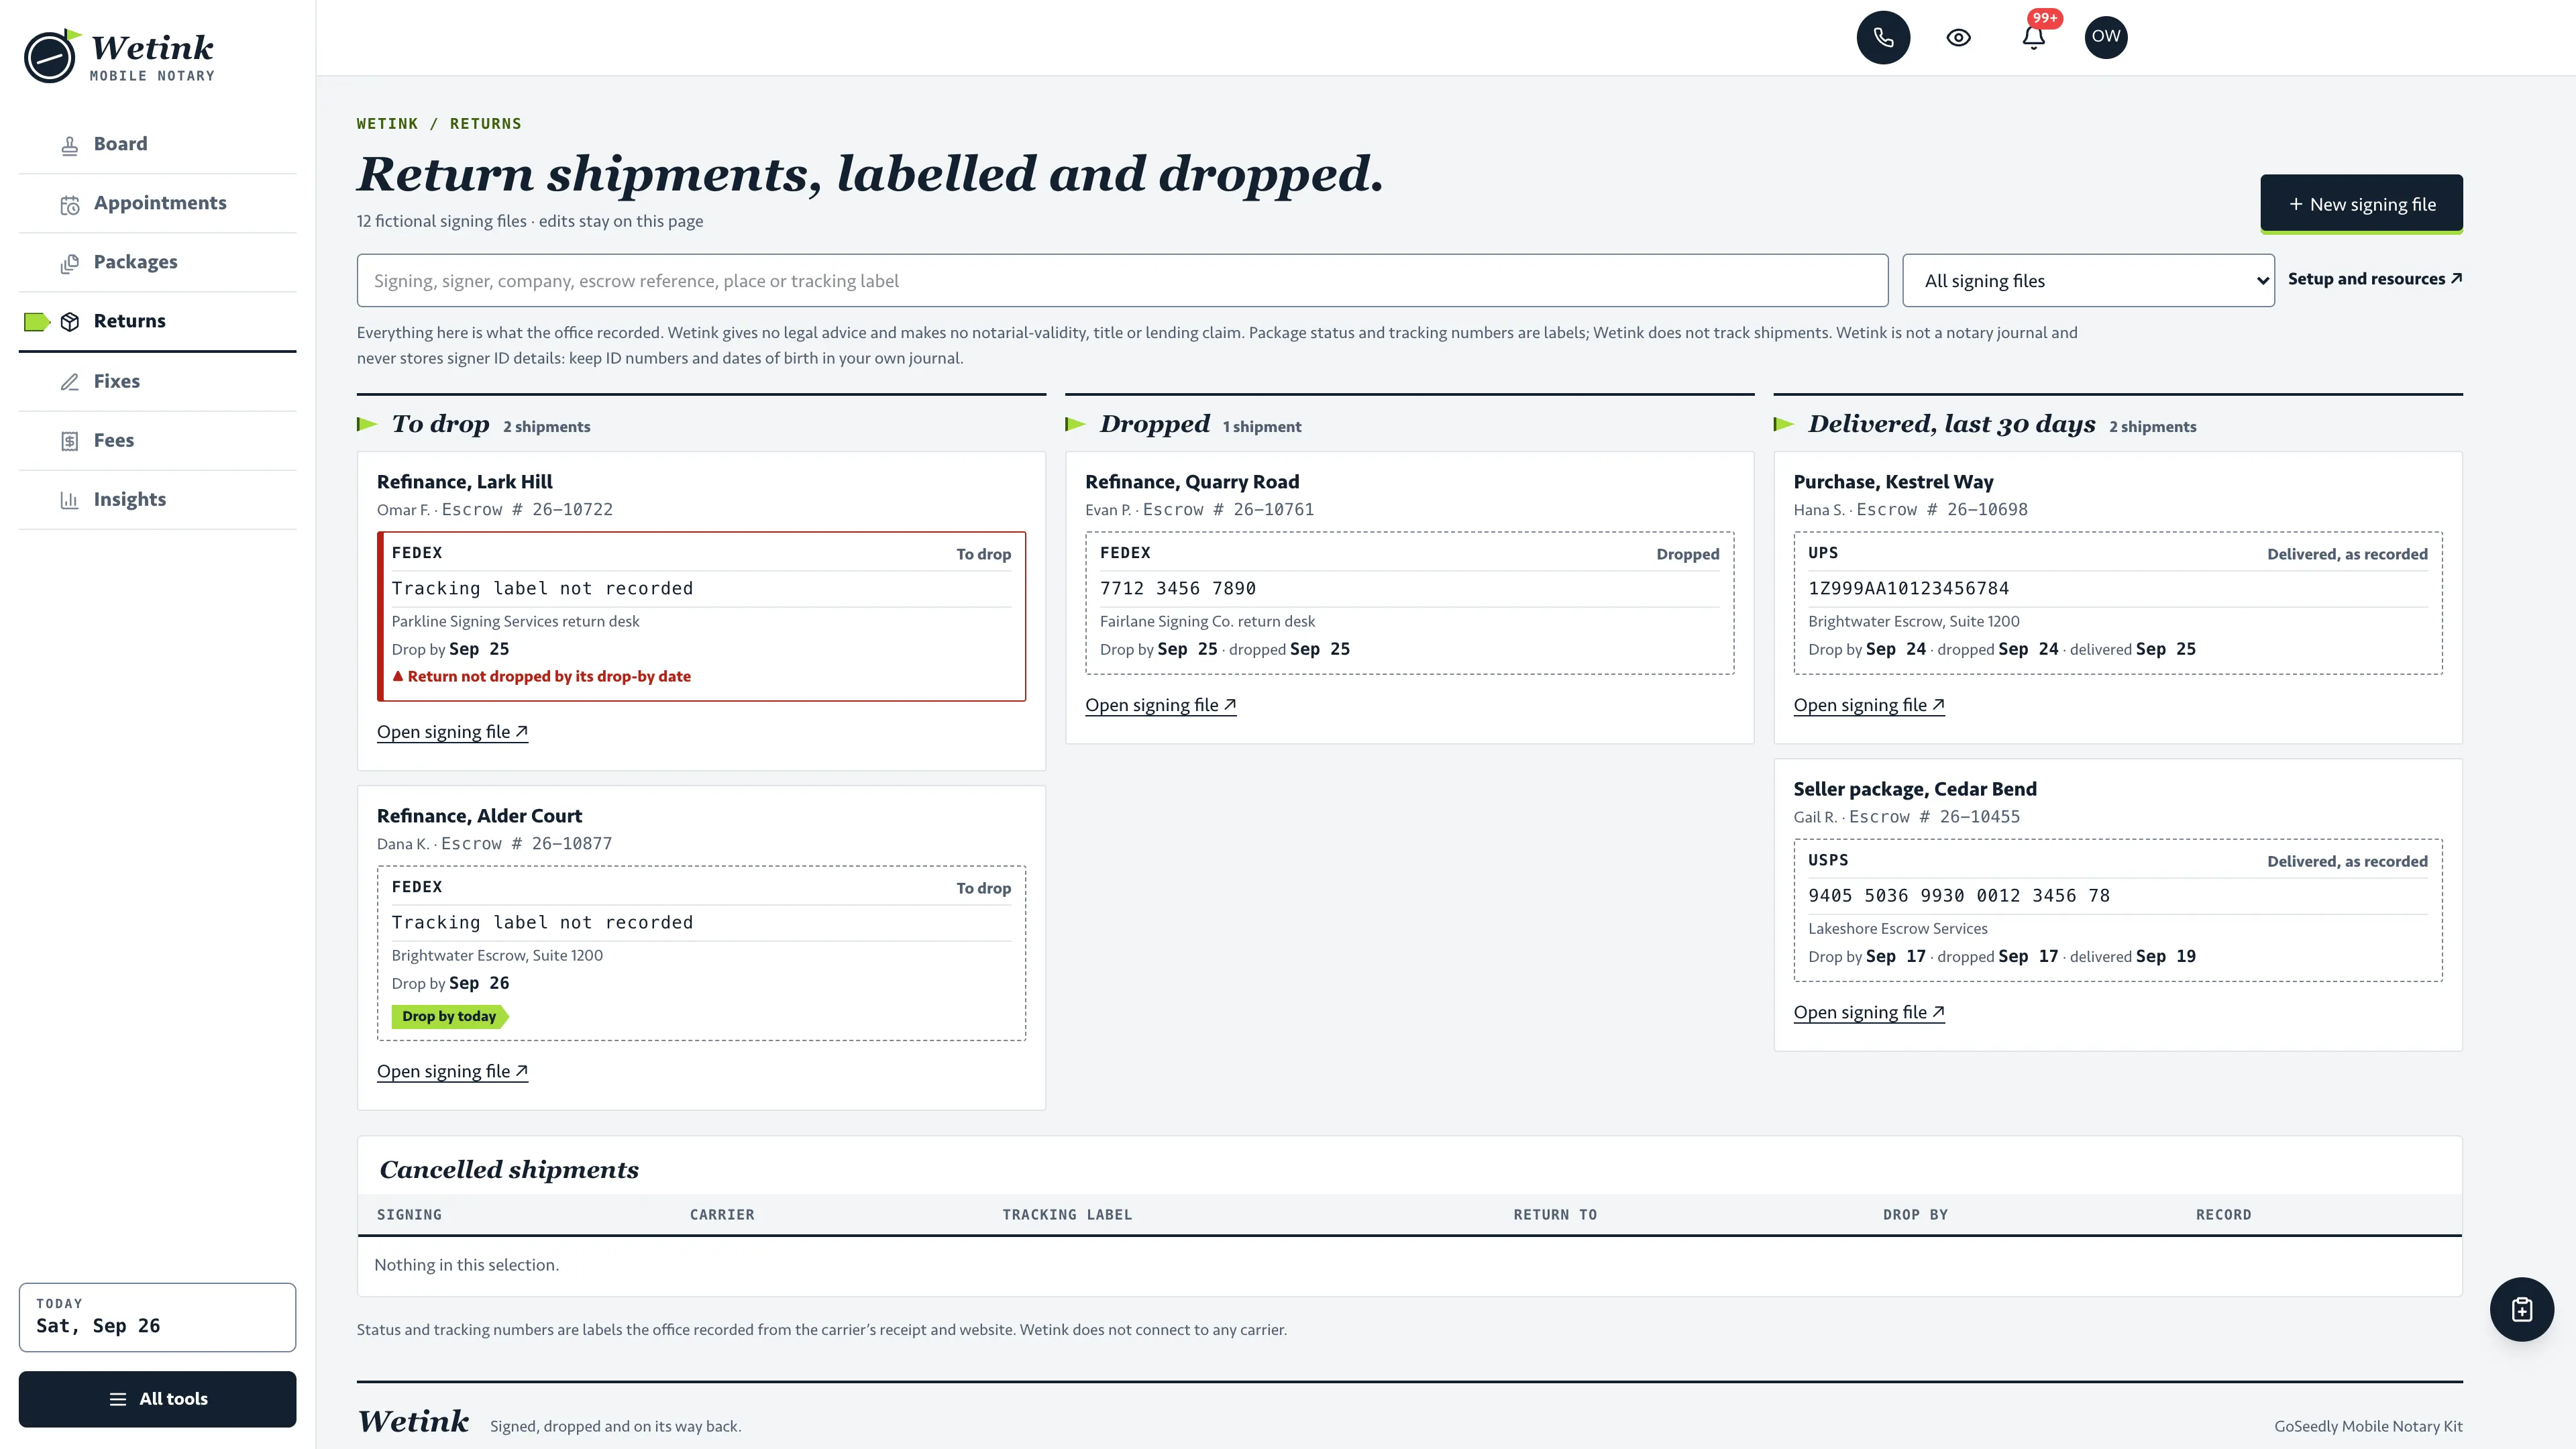This screenshot has height=1449, width=2576.
Task: Click the Wetink Mobile Notary logo
Action: click(x=120, y=57)
